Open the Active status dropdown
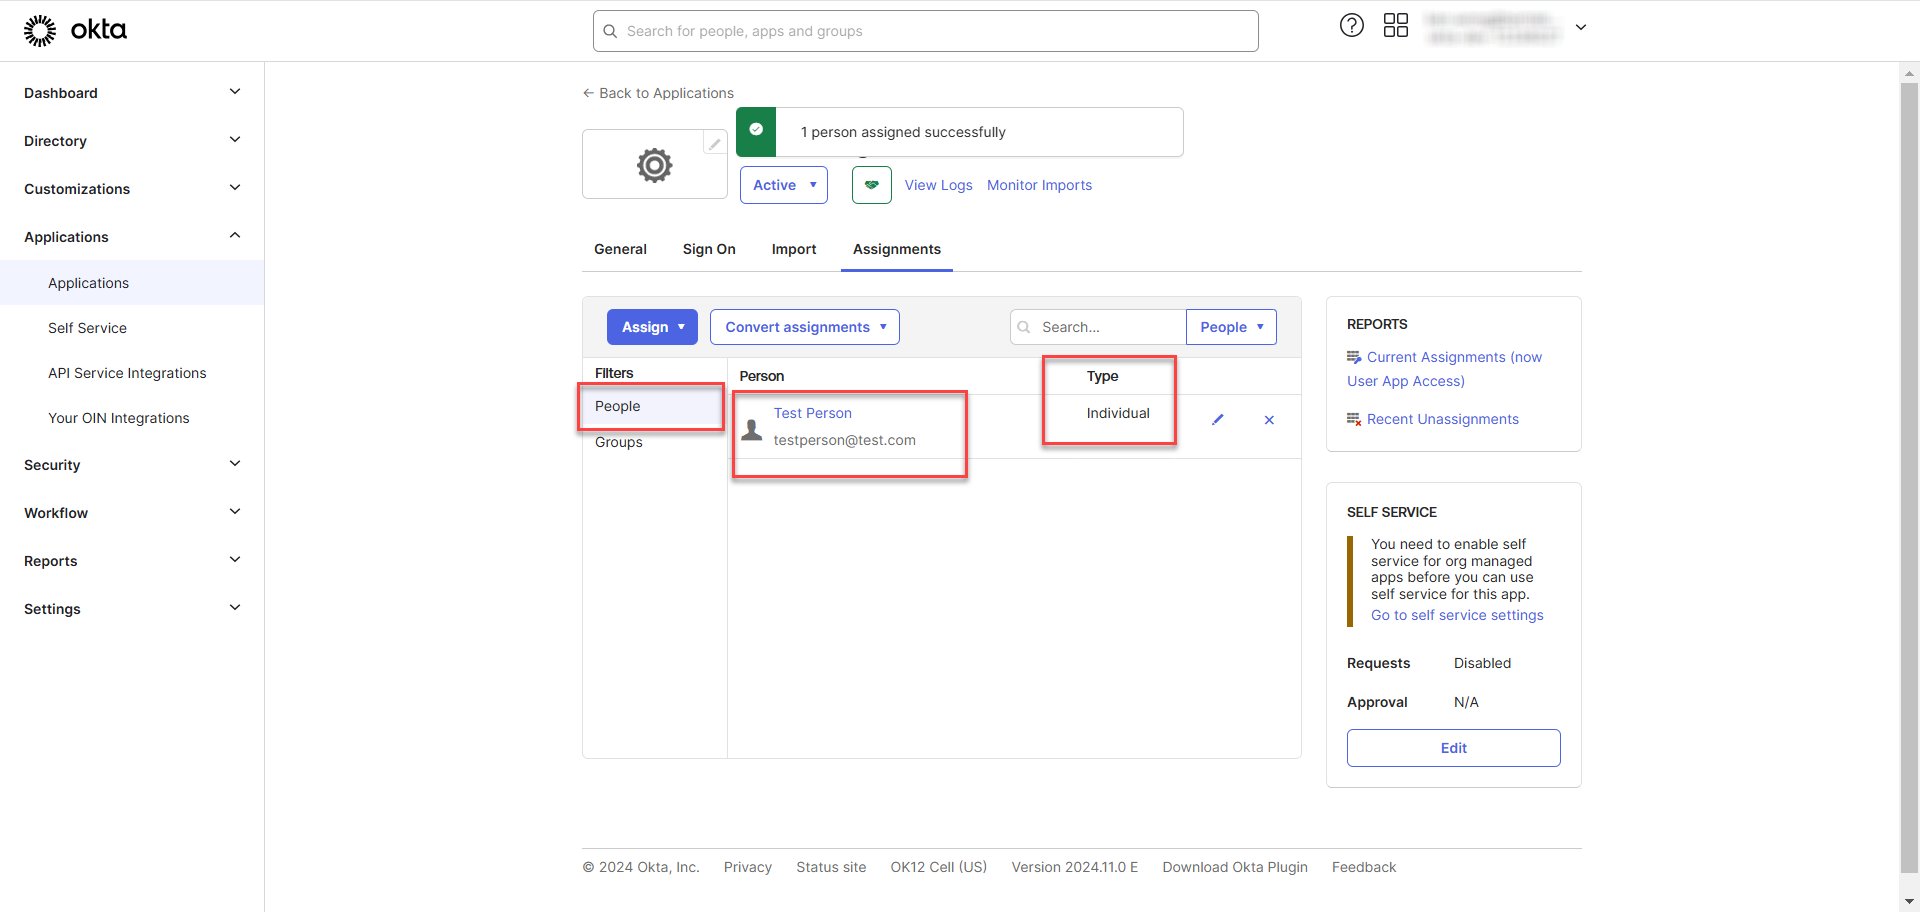 coord(783,185)
